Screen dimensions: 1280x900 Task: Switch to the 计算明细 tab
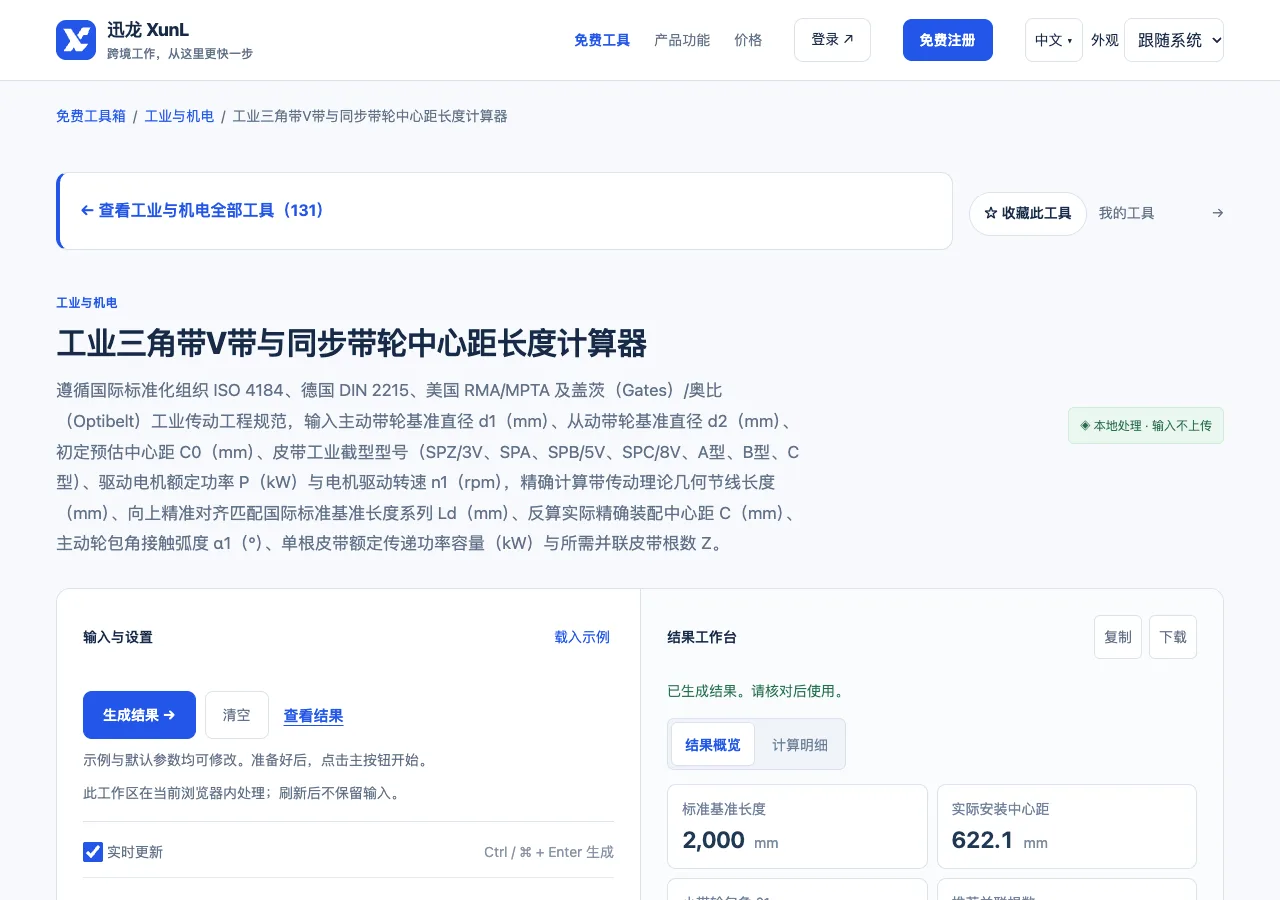800,744
